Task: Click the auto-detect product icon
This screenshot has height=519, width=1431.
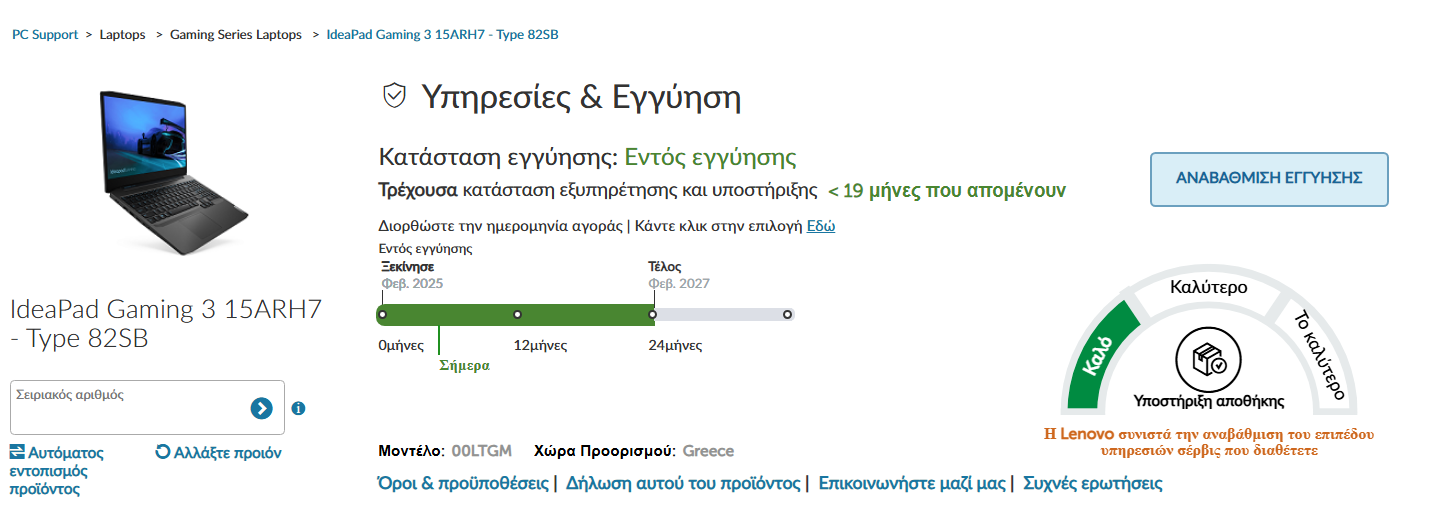Action: 17,452
